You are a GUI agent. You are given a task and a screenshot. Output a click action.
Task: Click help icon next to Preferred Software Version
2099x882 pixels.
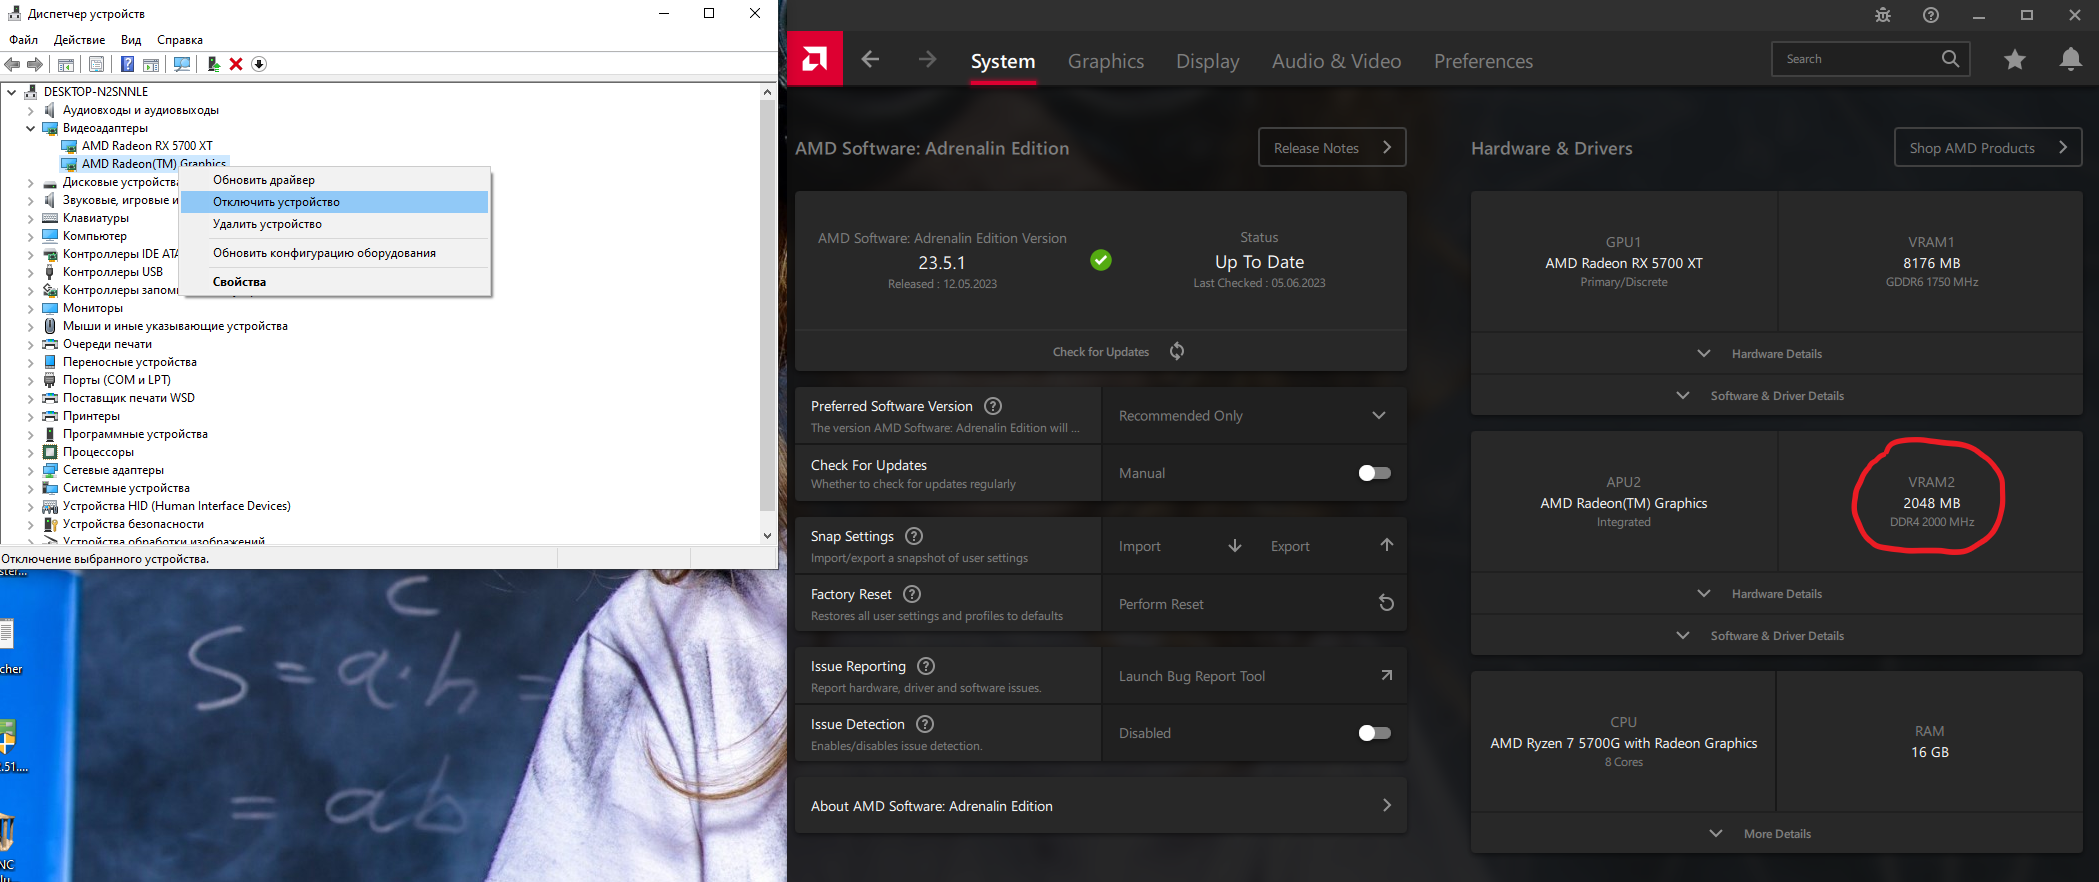pyautogui.click(x=993, y=406)
